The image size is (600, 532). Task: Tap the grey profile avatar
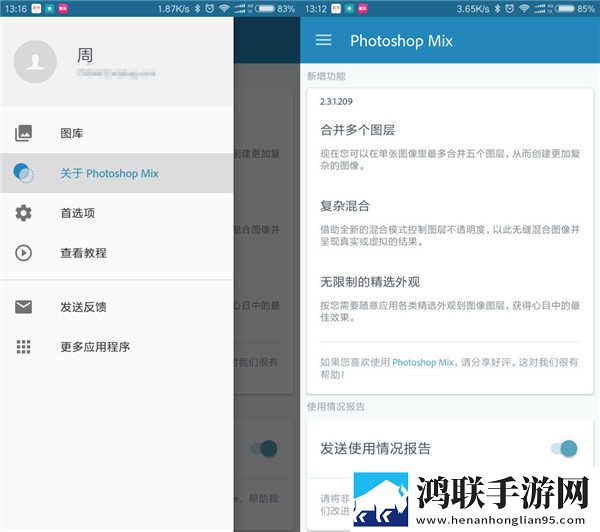(35, 62)
